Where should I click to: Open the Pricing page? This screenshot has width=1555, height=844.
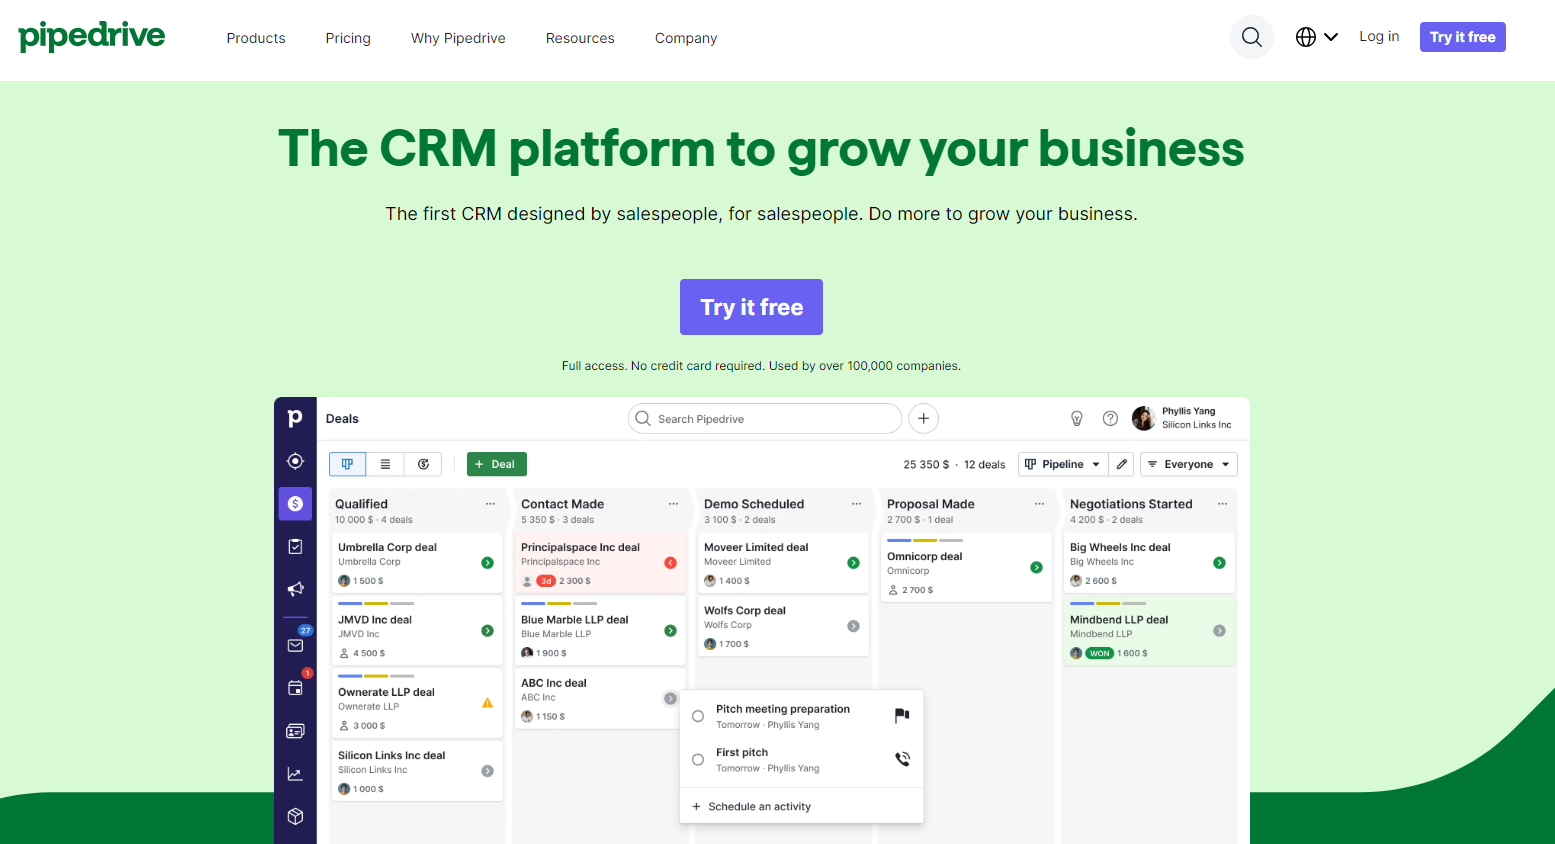(x=348, y=38)
